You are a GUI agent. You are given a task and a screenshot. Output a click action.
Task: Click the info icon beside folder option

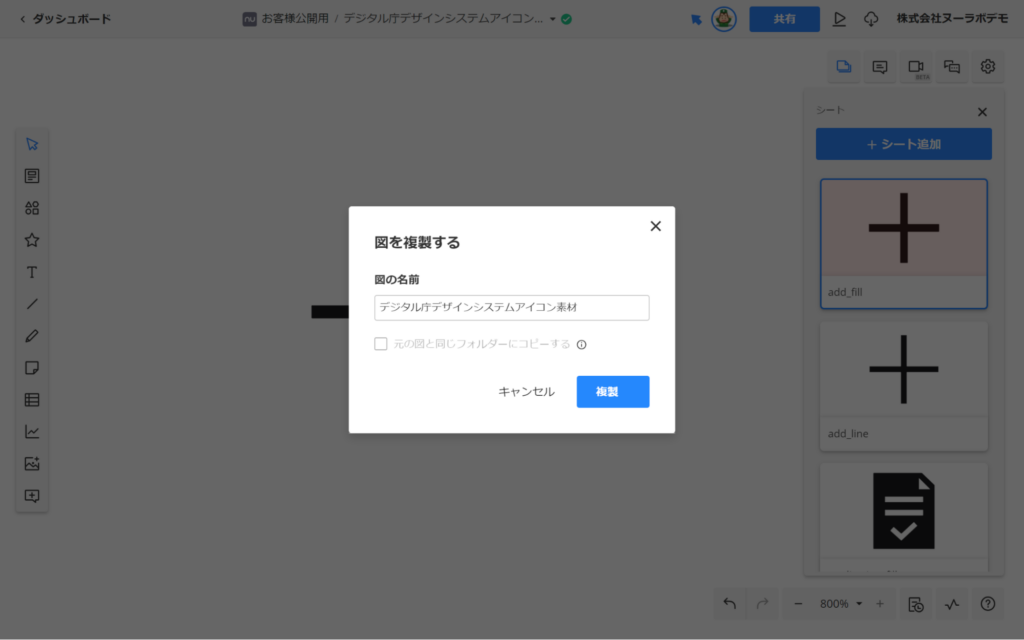coord(581,345)
